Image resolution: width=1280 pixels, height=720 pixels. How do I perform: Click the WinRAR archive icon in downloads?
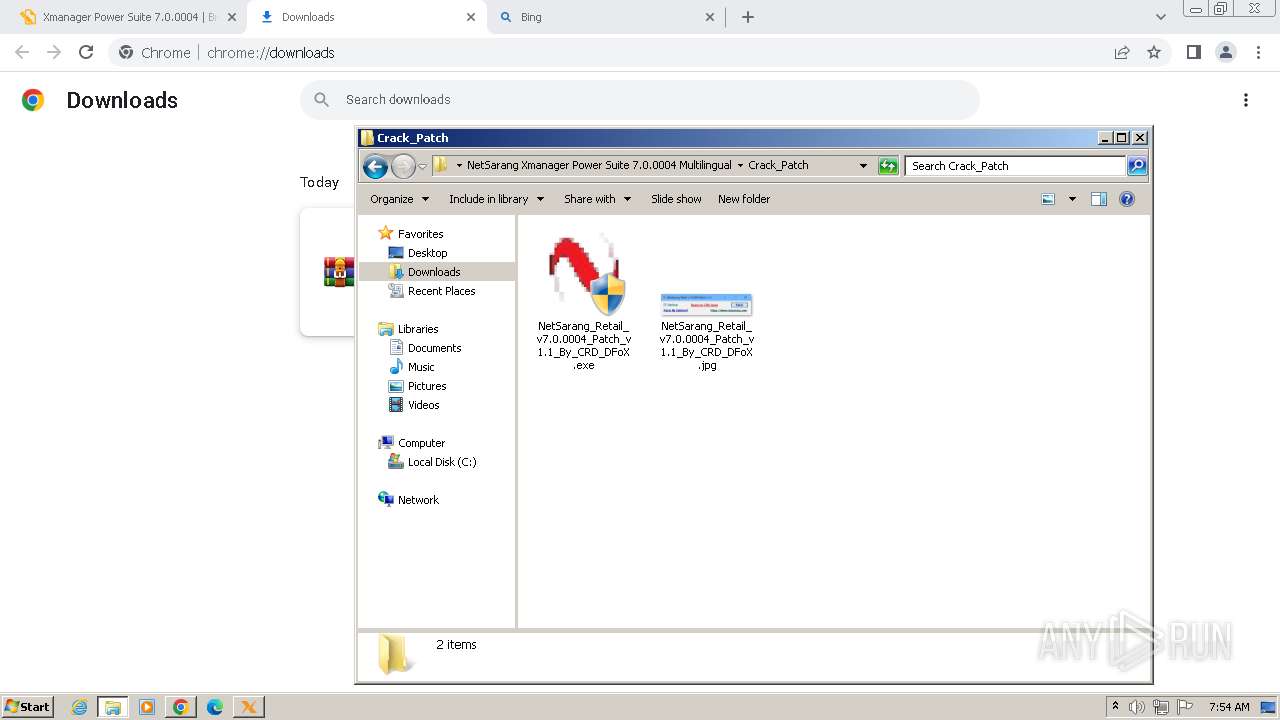coord(339,272)
